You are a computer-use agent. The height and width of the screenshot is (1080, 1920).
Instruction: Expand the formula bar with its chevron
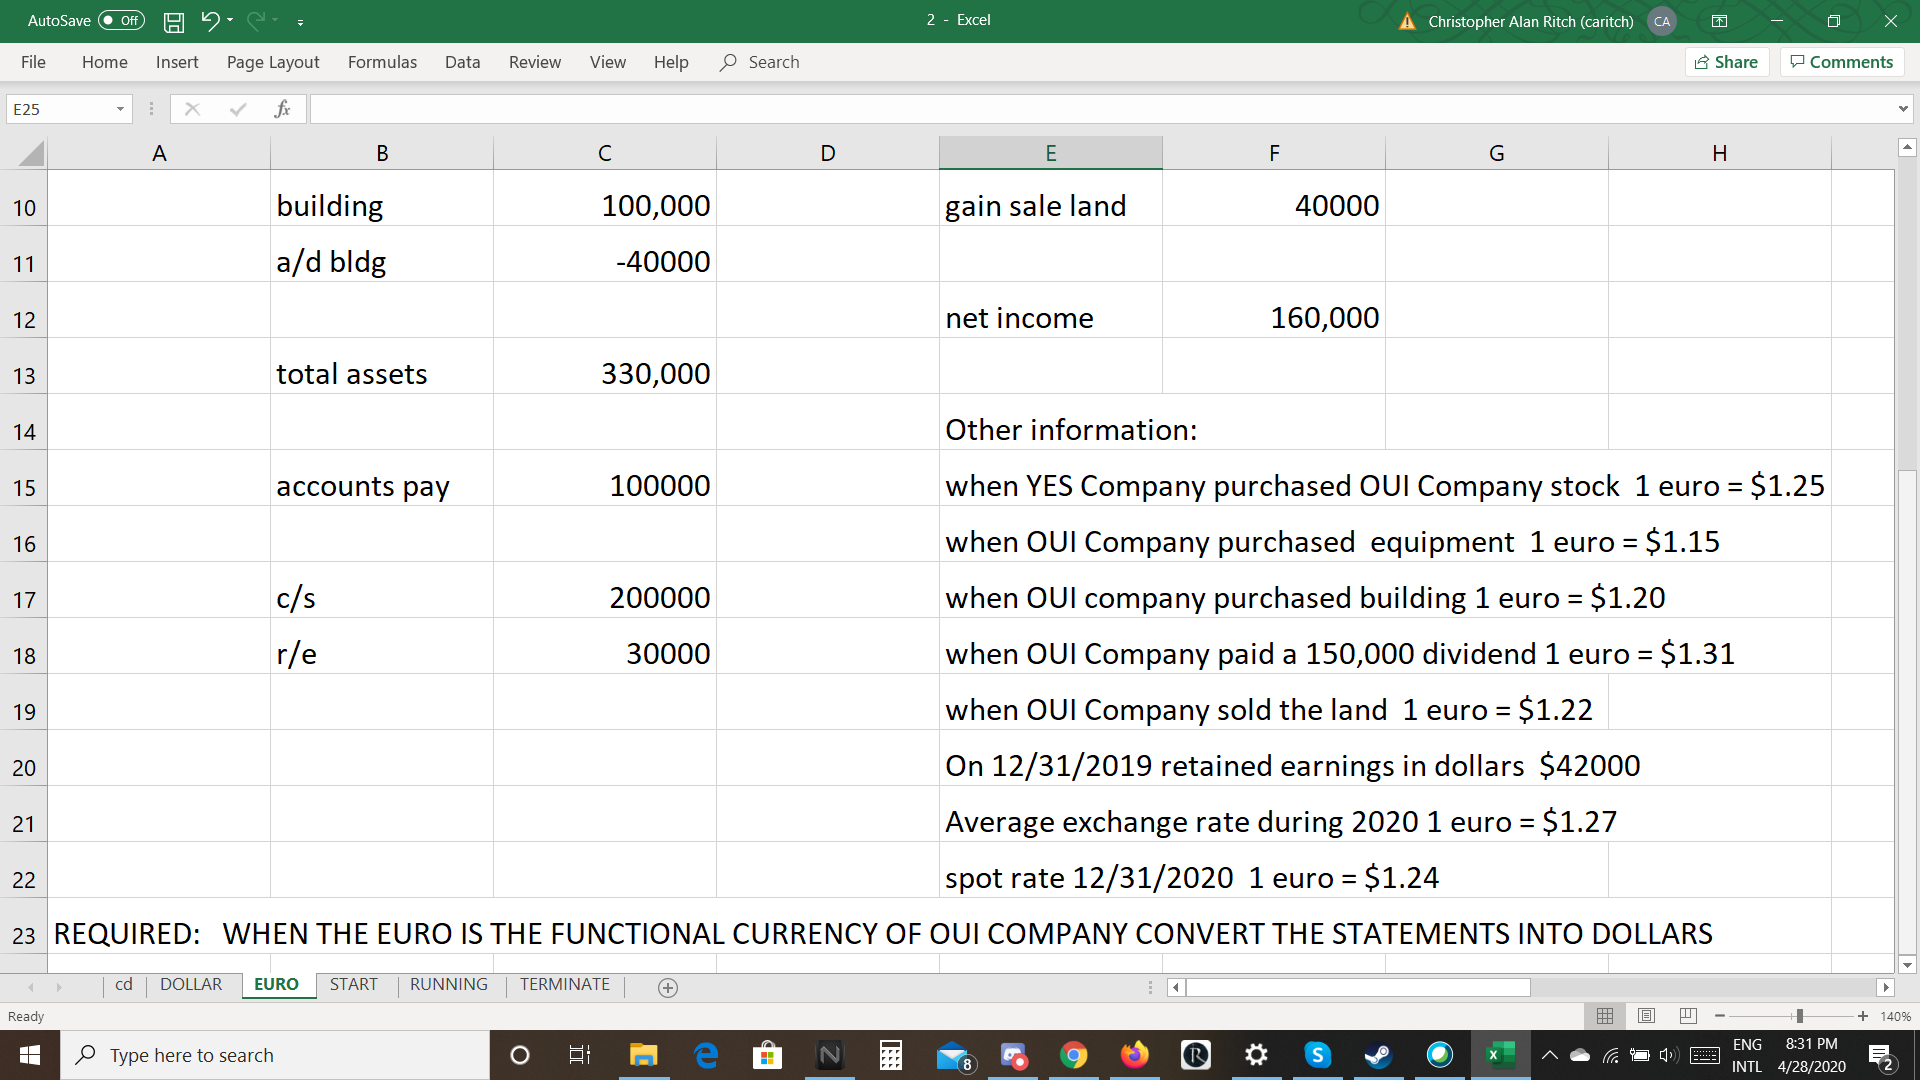point(1902,108)
